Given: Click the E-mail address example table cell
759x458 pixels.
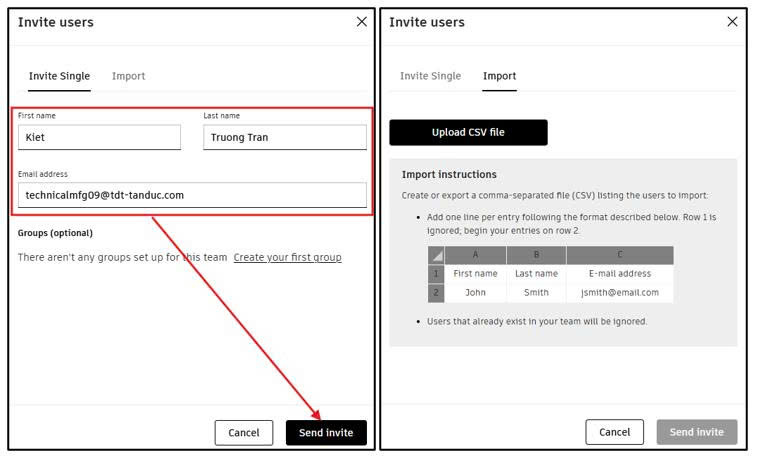Looking at the screenshot, I should 620,274.
